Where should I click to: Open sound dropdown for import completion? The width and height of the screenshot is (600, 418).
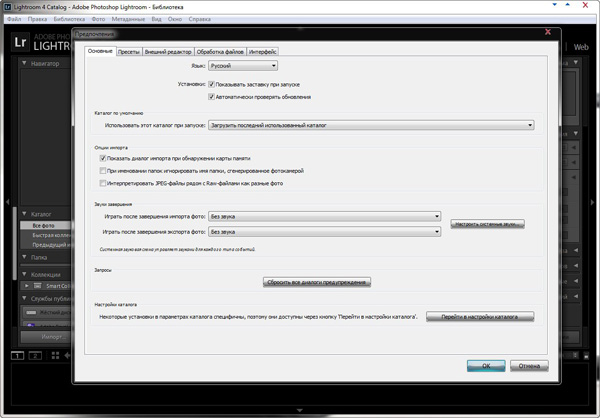(324, 216)
